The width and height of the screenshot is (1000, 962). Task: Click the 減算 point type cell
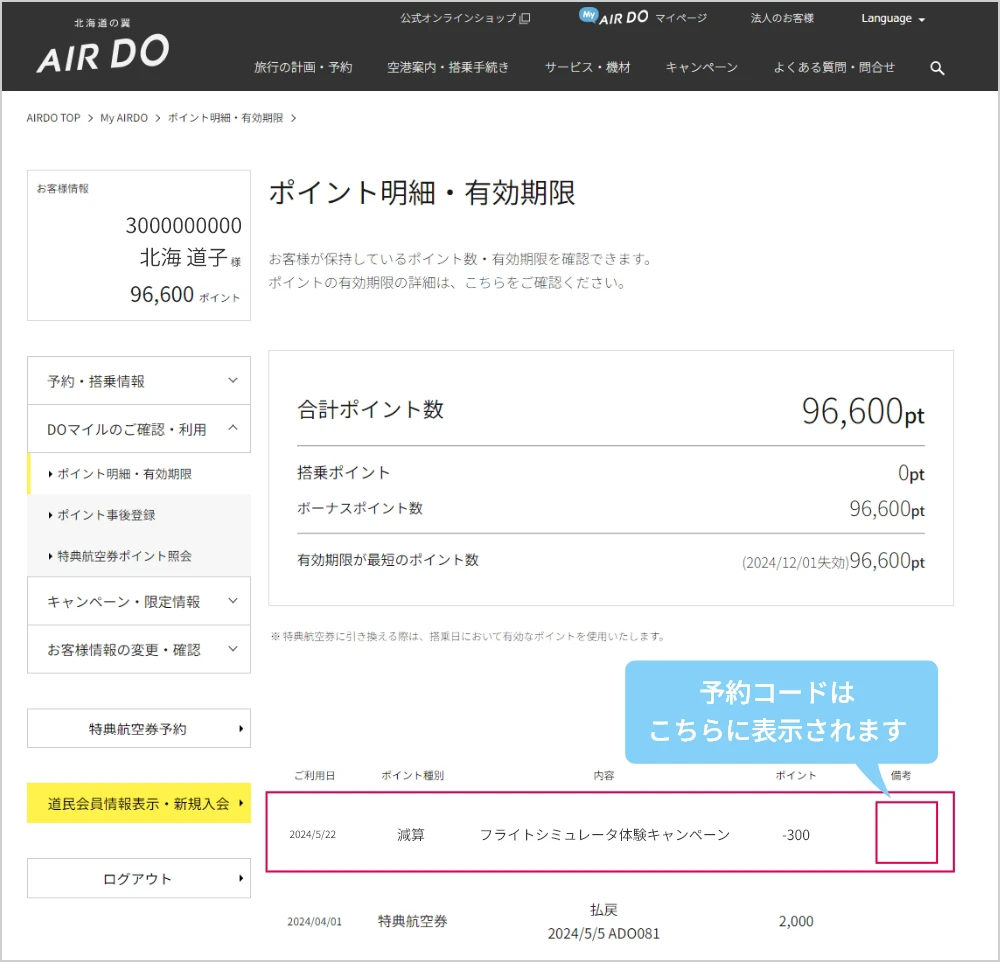pyautogui.click(x=411, y=834)
